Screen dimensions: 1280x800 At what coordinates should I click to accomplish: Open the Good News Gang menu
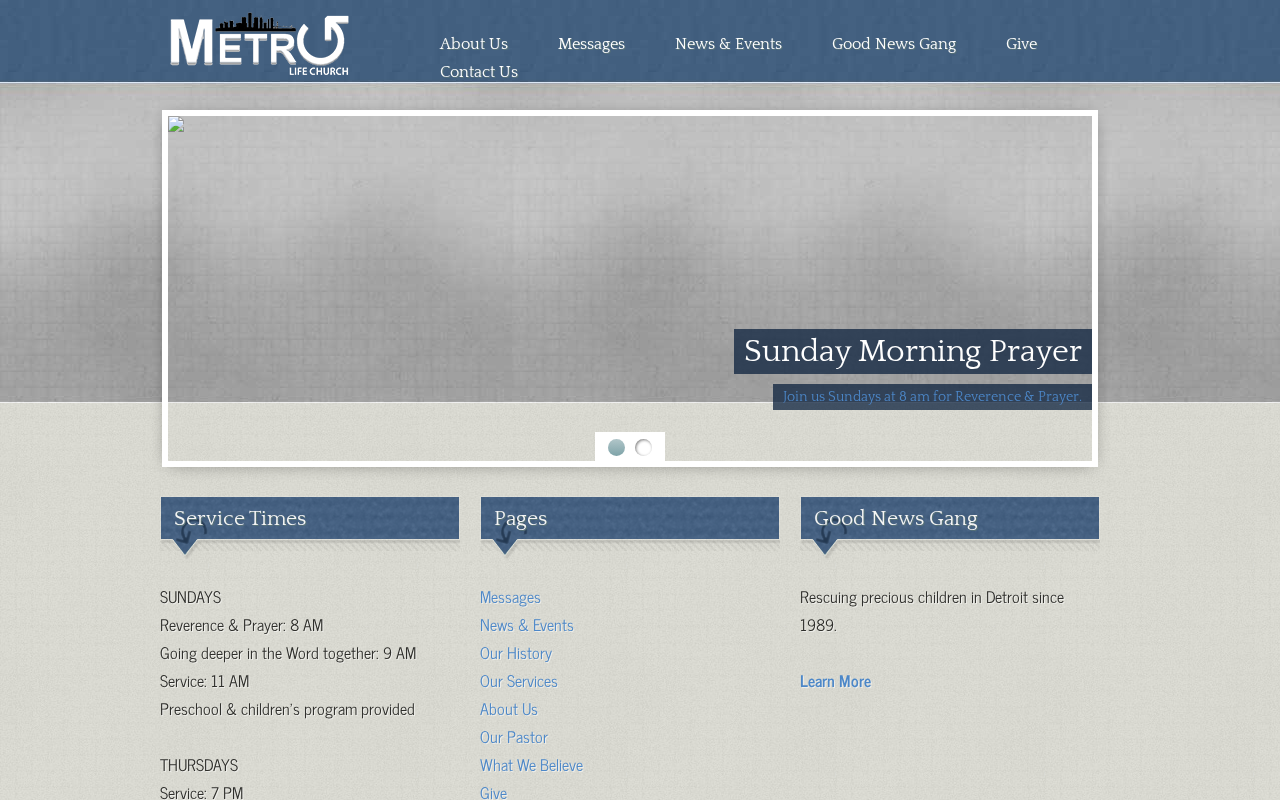point(894,44)
